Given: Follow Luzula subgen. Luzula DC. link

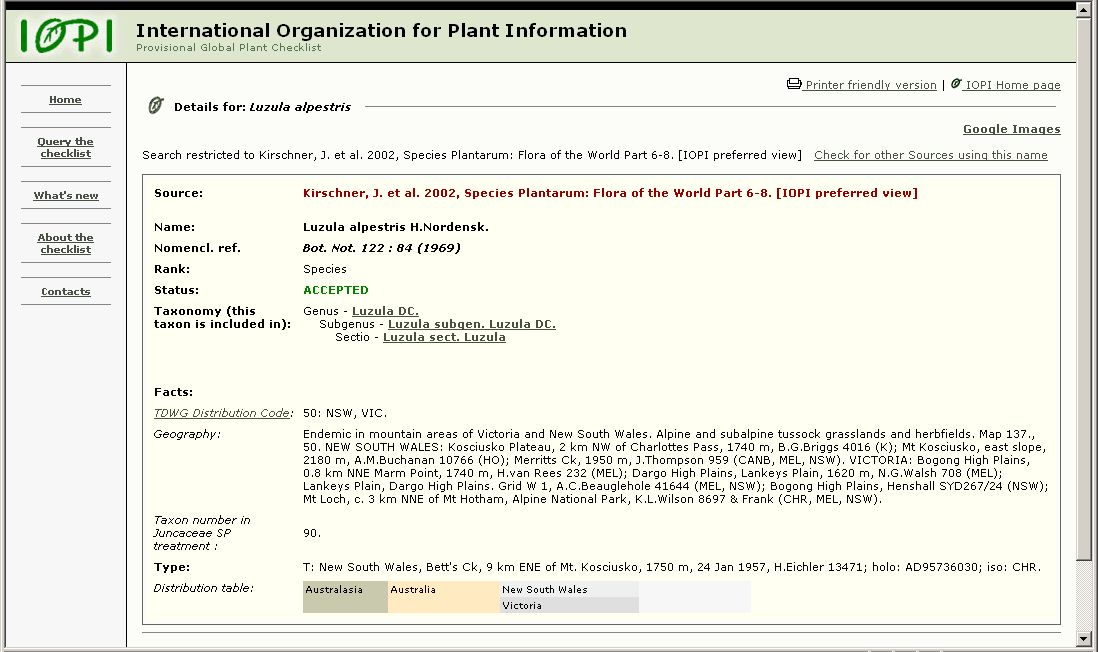Looking at the screenshot, I should 471,324.
